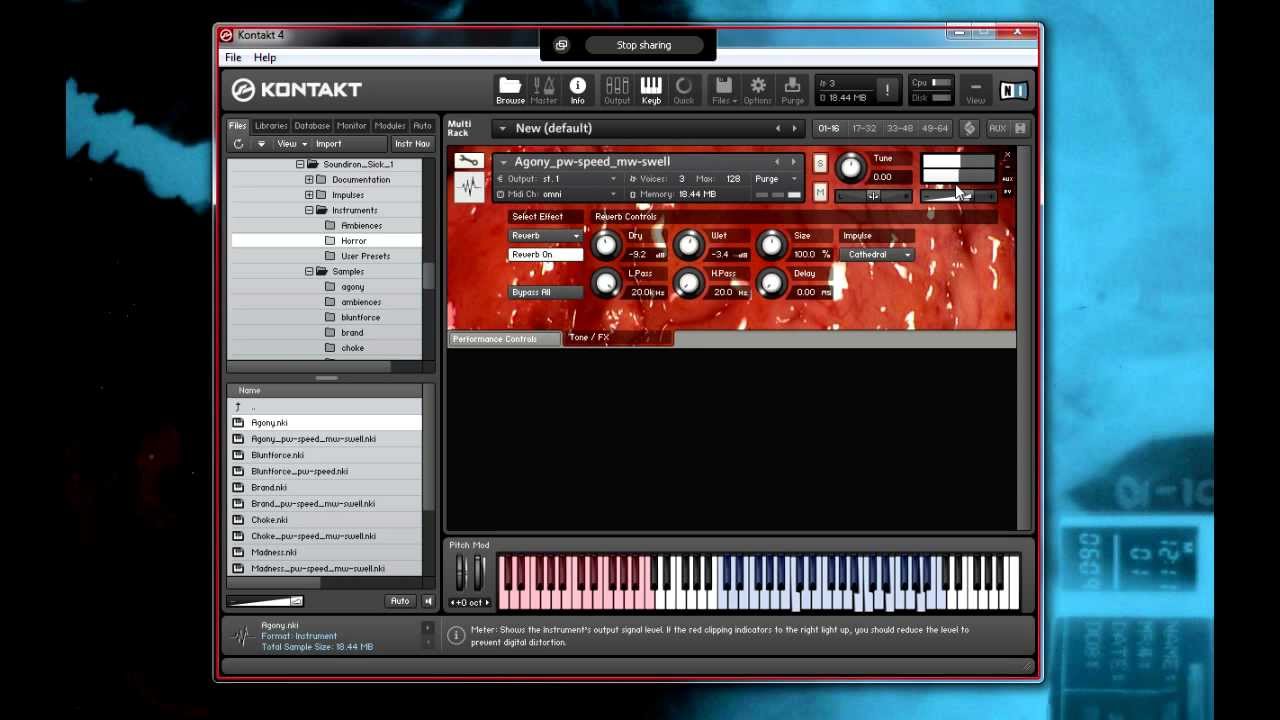
Task: Collapse the Soundiron_Sick_1 folder
Action: pyautogui.click(x=300, y=164)
